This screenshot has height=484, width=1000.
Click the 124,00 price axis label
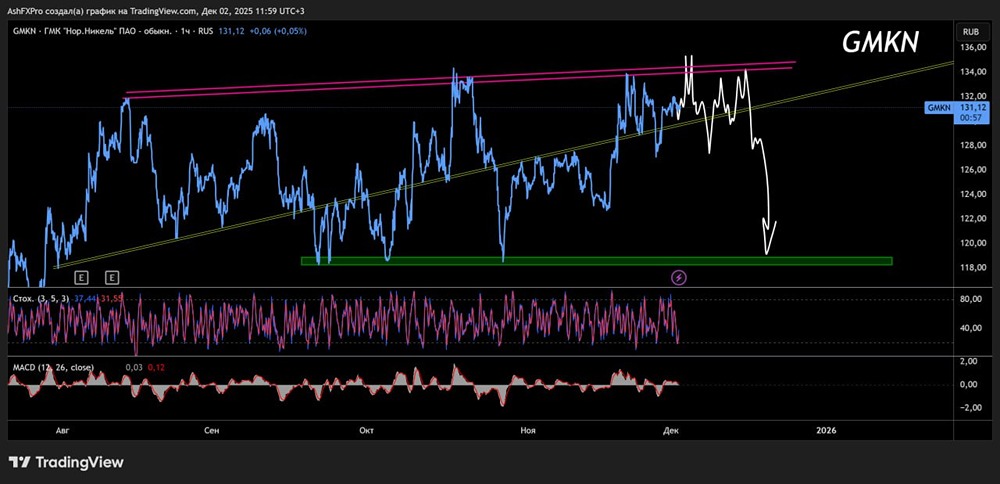(x=972, y=194)
